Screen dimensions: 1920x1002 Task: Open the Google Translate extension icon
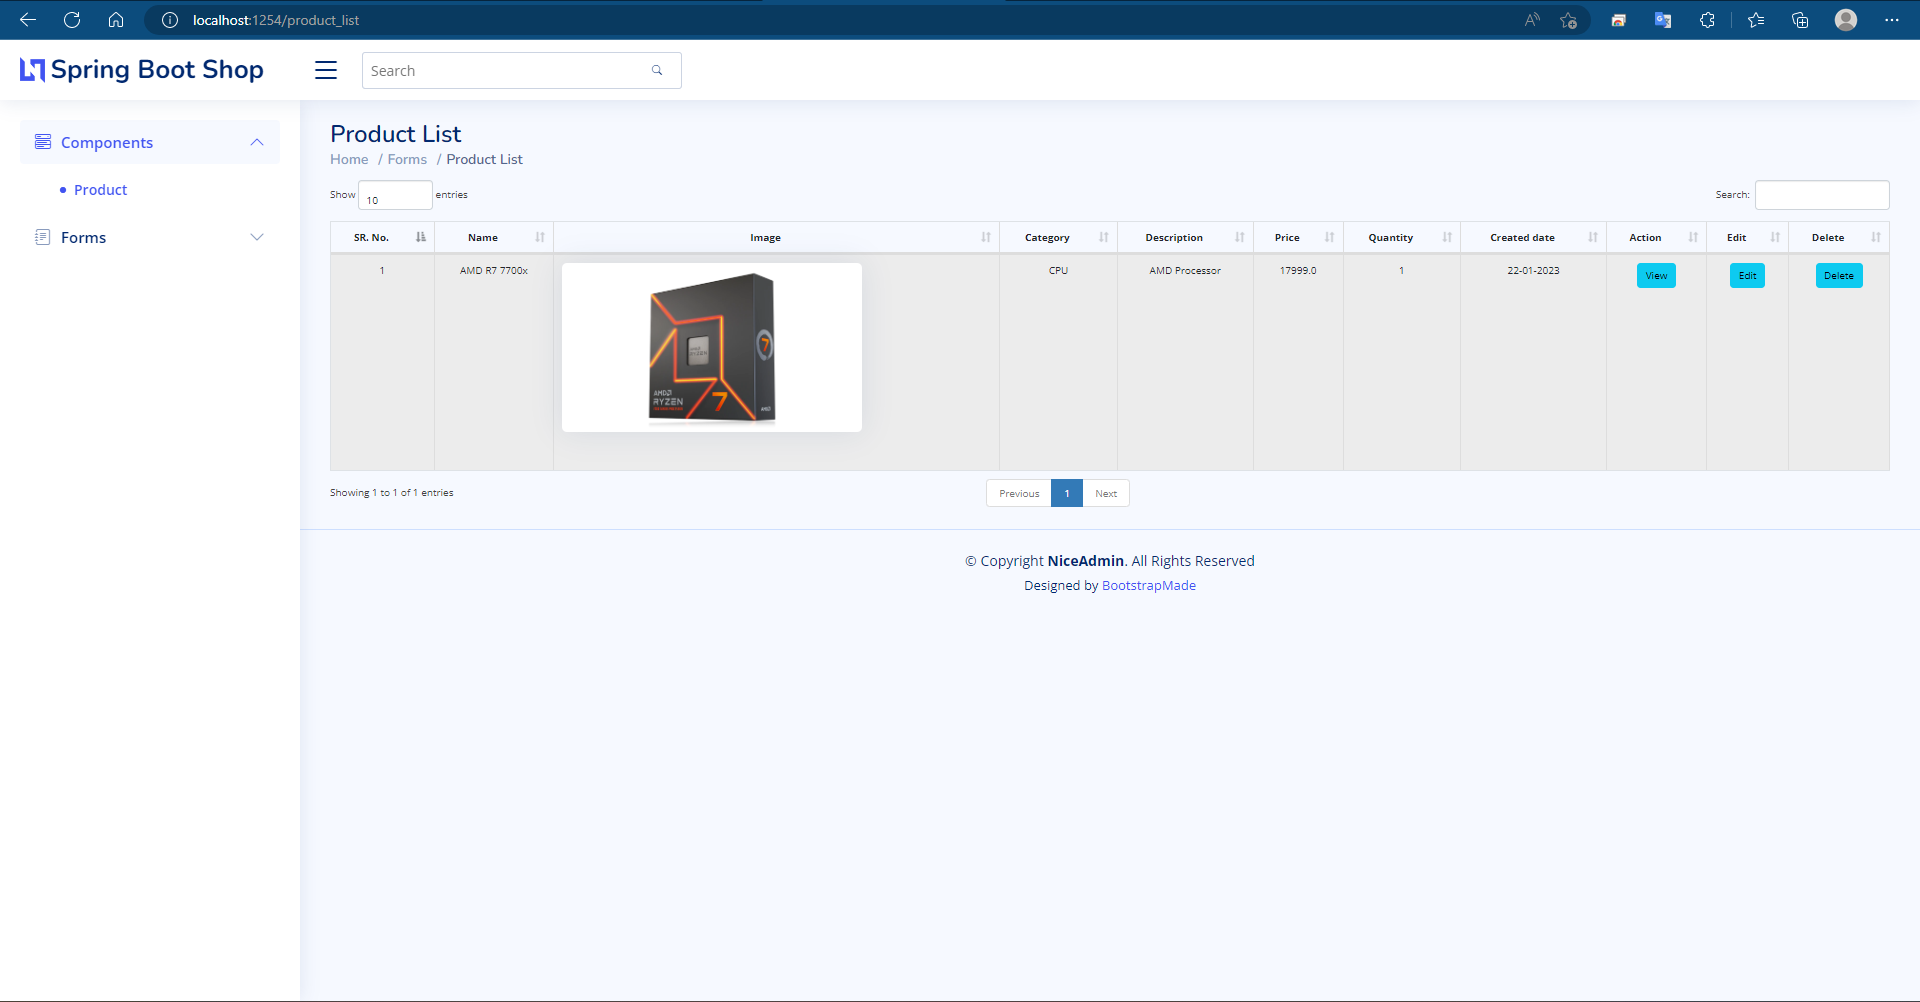(x=1663, y=20)
